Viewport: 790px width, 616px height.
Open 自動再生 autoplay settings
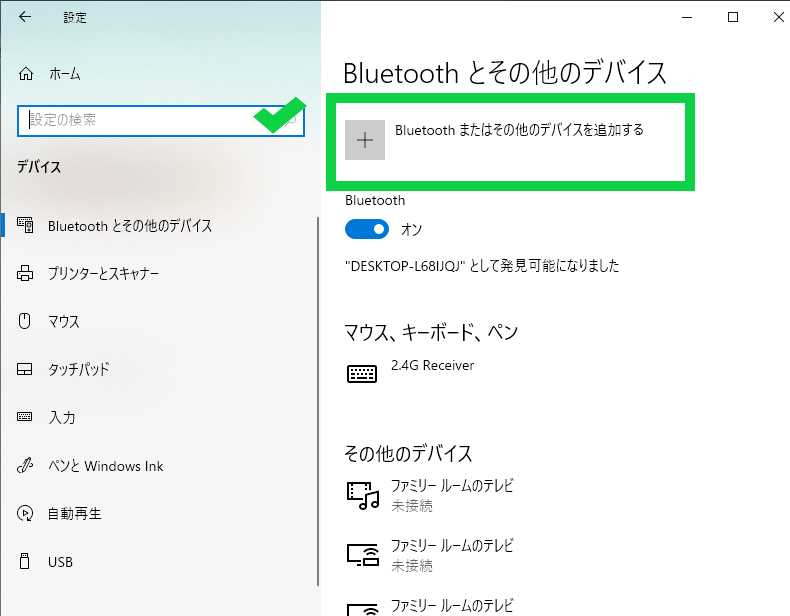pyautogui.click(x=75, y=514)
